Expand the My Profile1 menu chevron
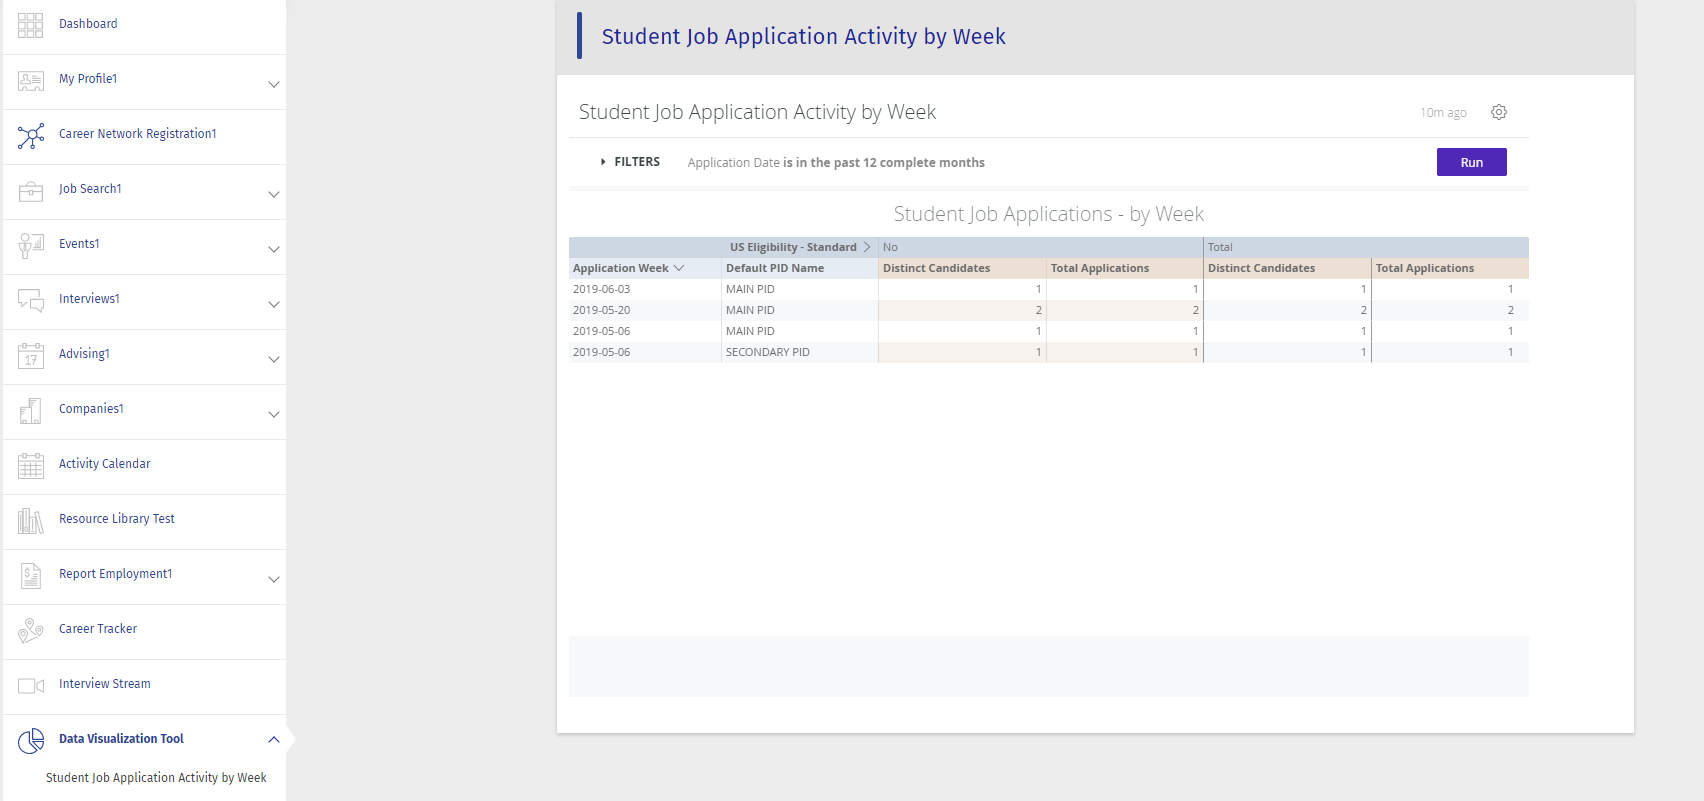Viewport: 1704px width, 801px height. click(273, 84)
